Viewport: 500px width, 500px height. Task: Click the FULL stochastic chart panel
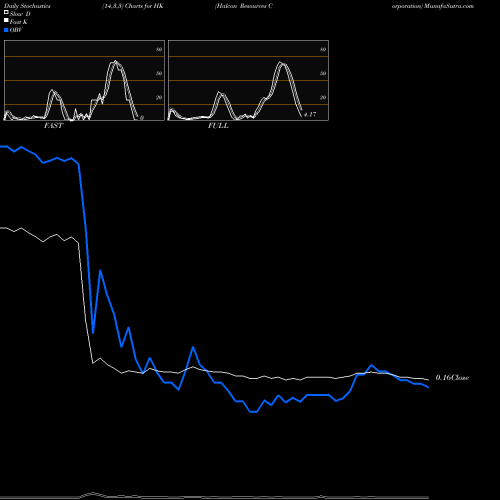(x=248, y=80)
